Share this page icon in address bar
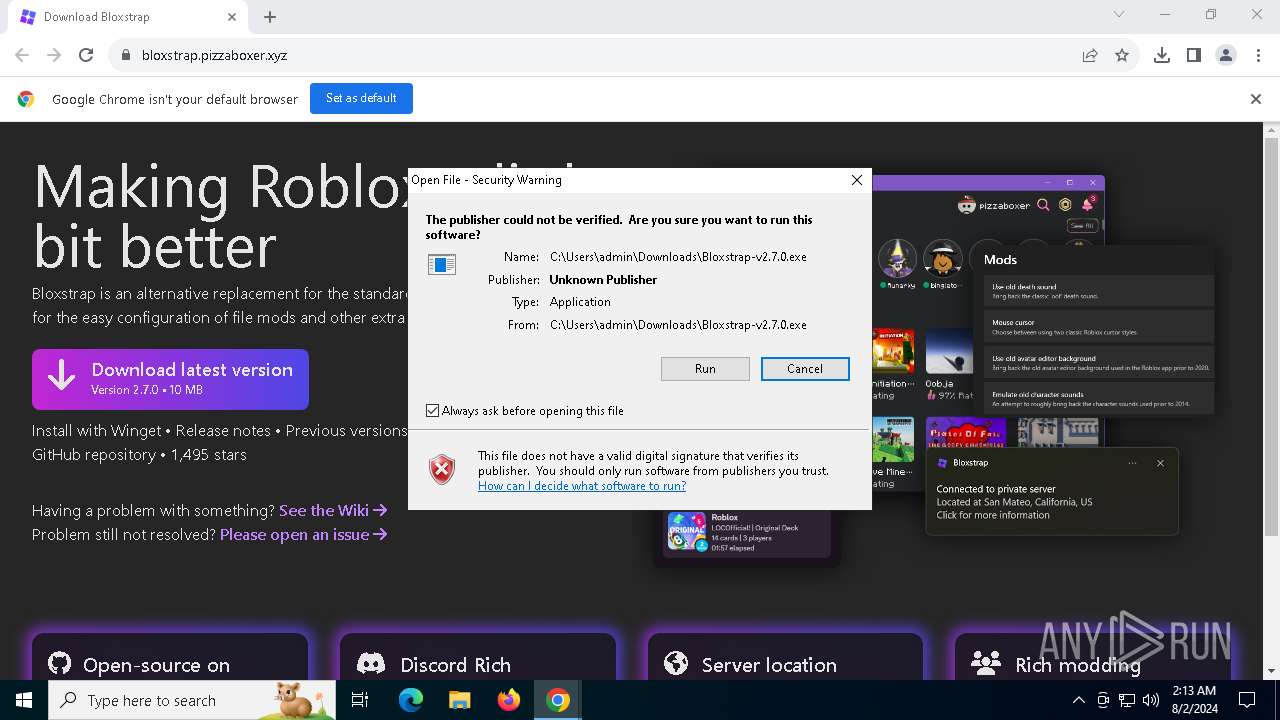This screenshot has height=720, width=1280. (1090, 55)
